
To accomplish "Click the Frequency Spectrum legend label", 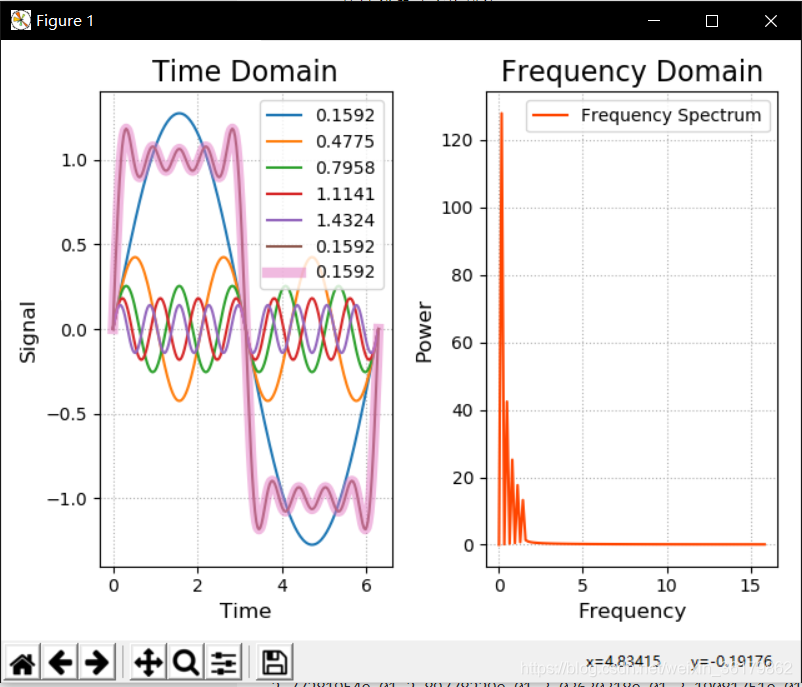I will (671, 116).
